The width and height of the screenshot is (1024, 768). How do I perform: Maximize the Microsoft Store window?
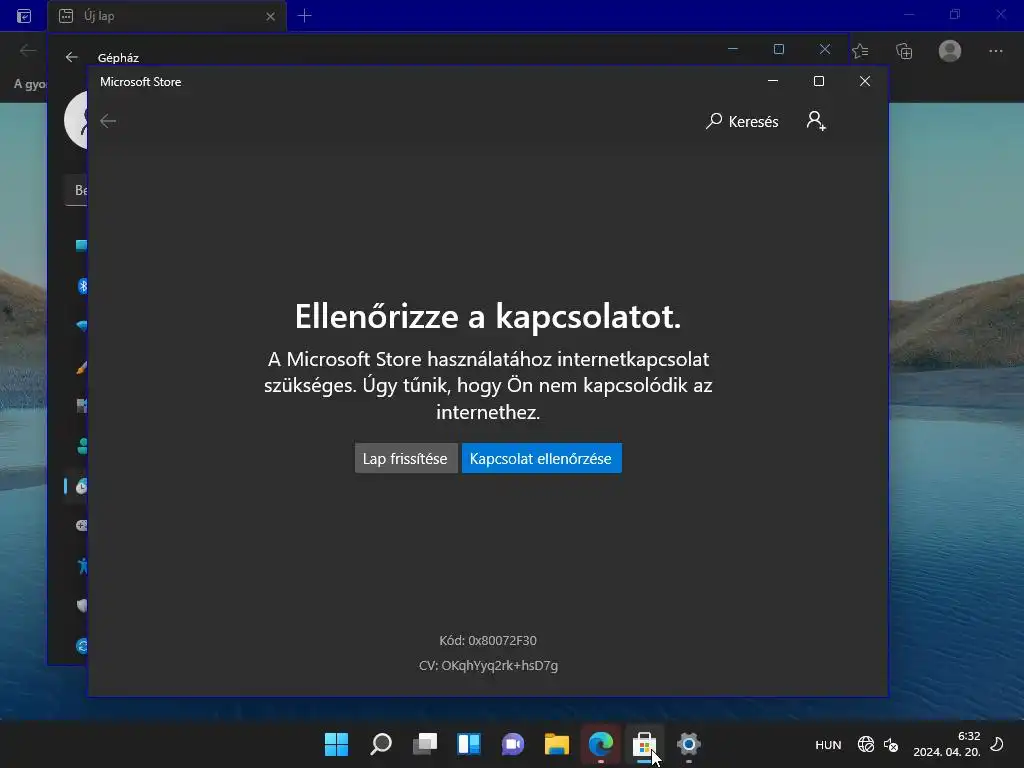coord(819,81)
